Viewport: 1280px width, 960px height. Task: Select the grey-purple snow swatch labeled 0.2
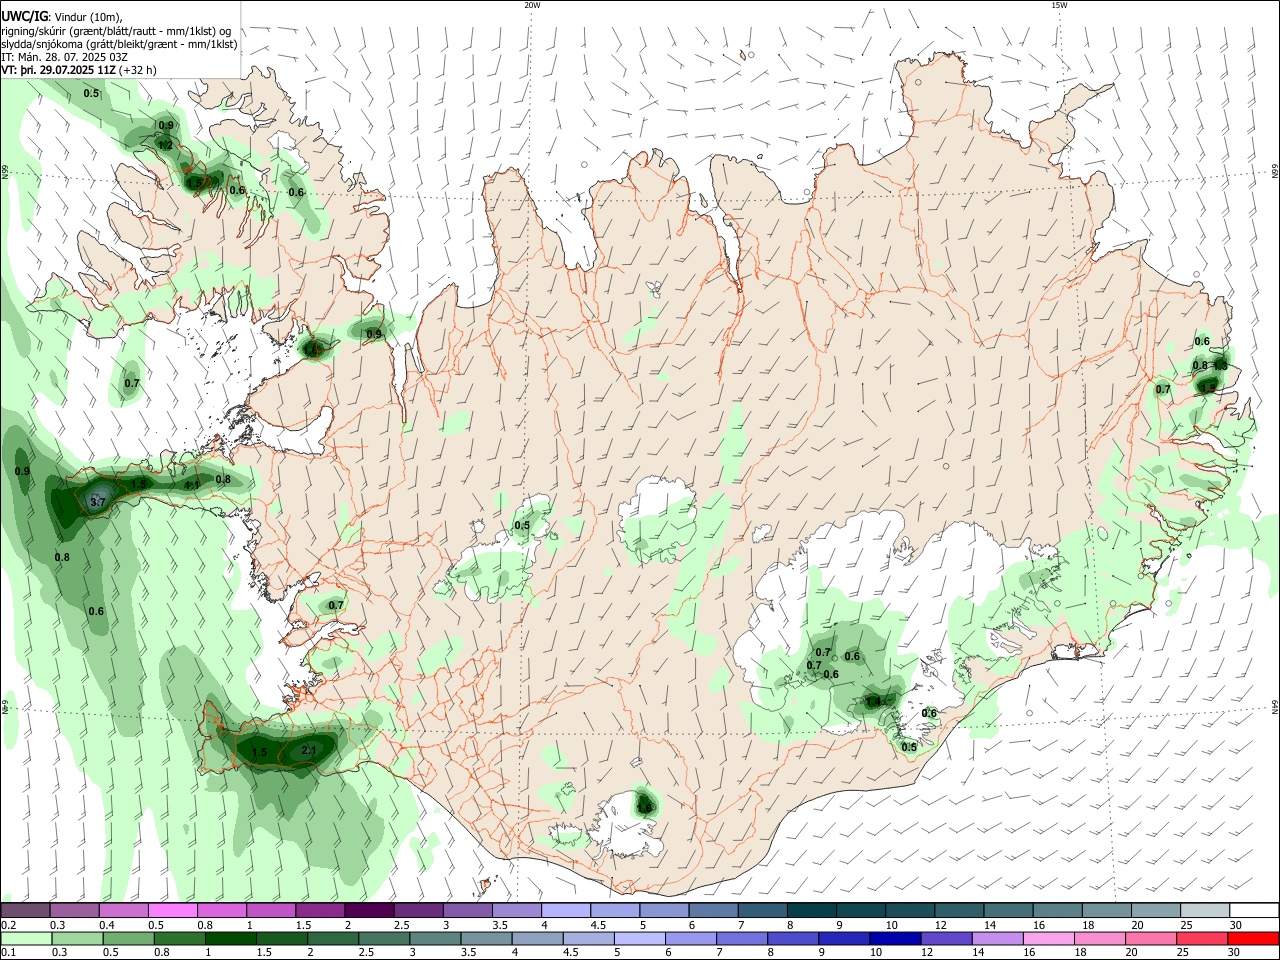click(x=25, y=910)
